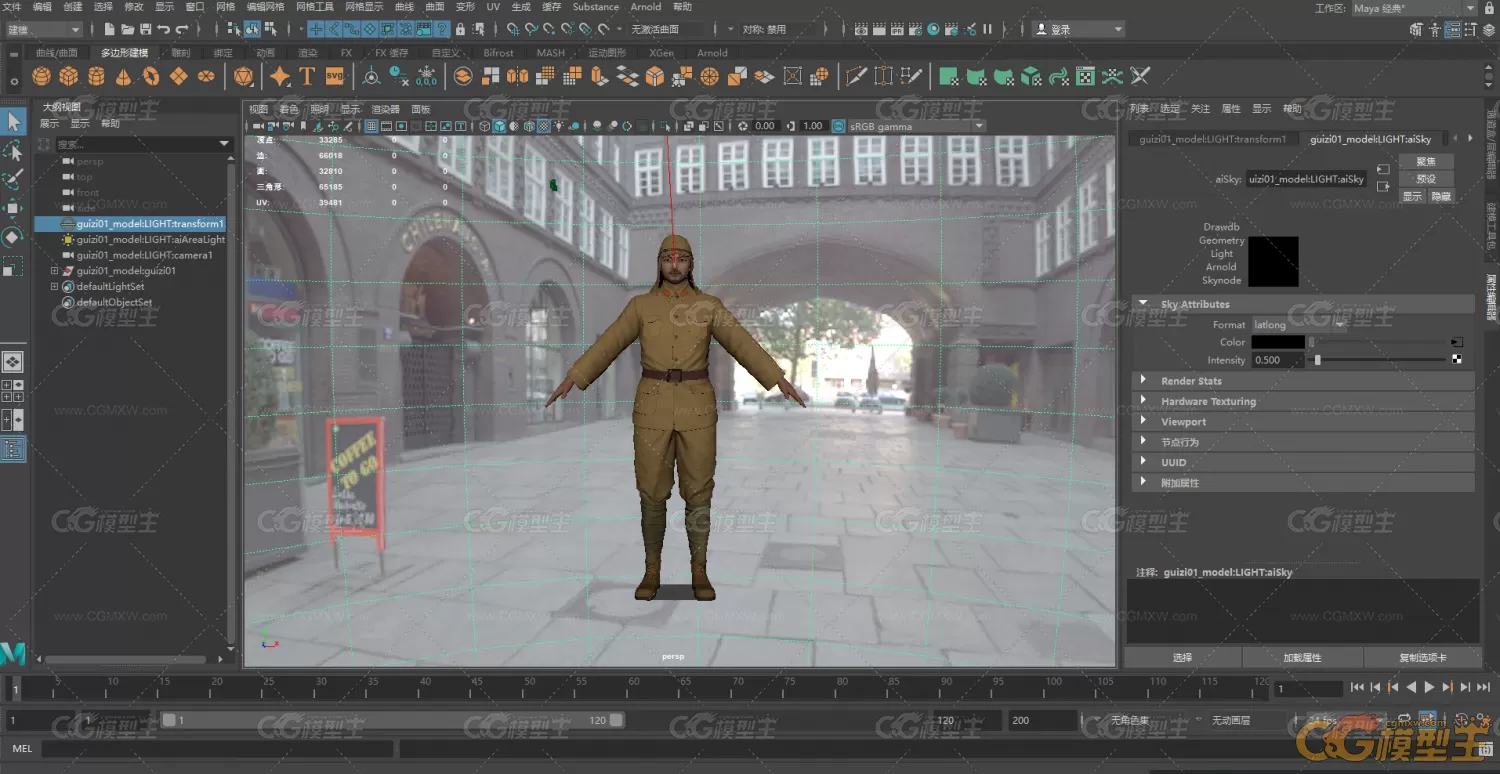Open the 文件 menu
This screenshot has width=1500, height=774.
[12, 7]
